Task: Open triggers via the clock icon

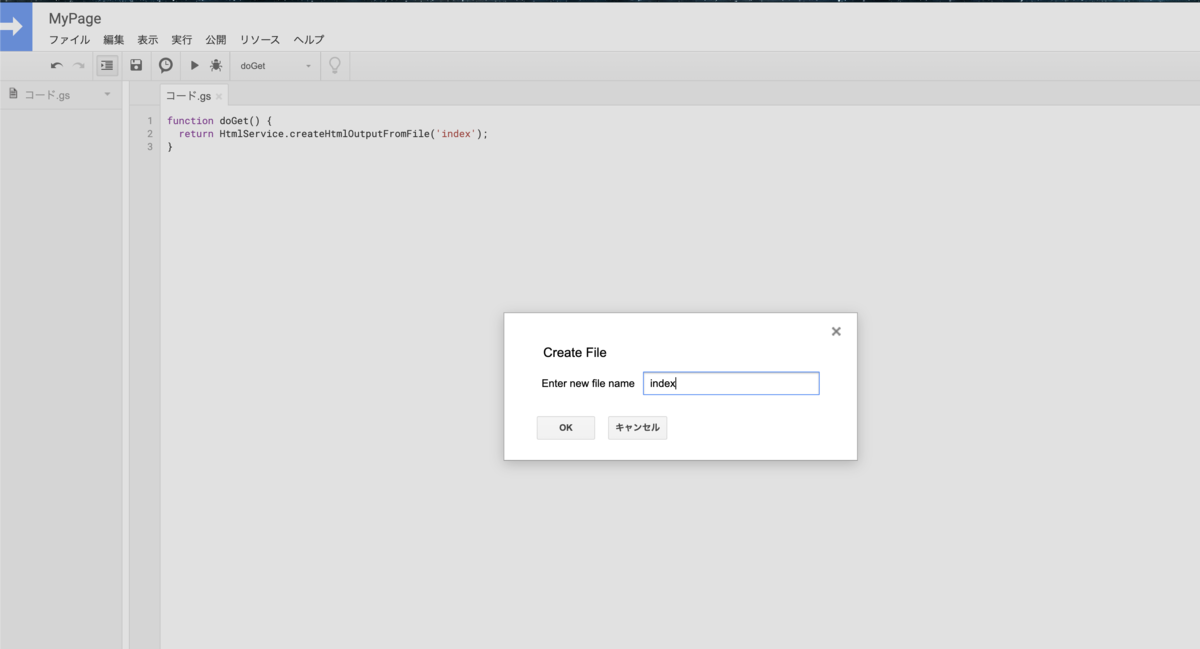Action: (x=166, y=65)
